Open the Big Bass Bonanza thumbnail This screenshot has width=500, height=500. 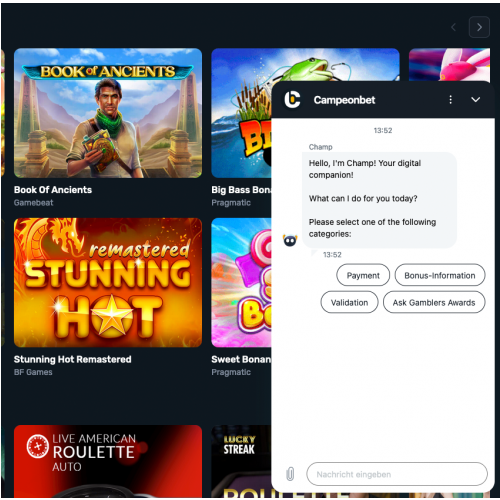242,113
